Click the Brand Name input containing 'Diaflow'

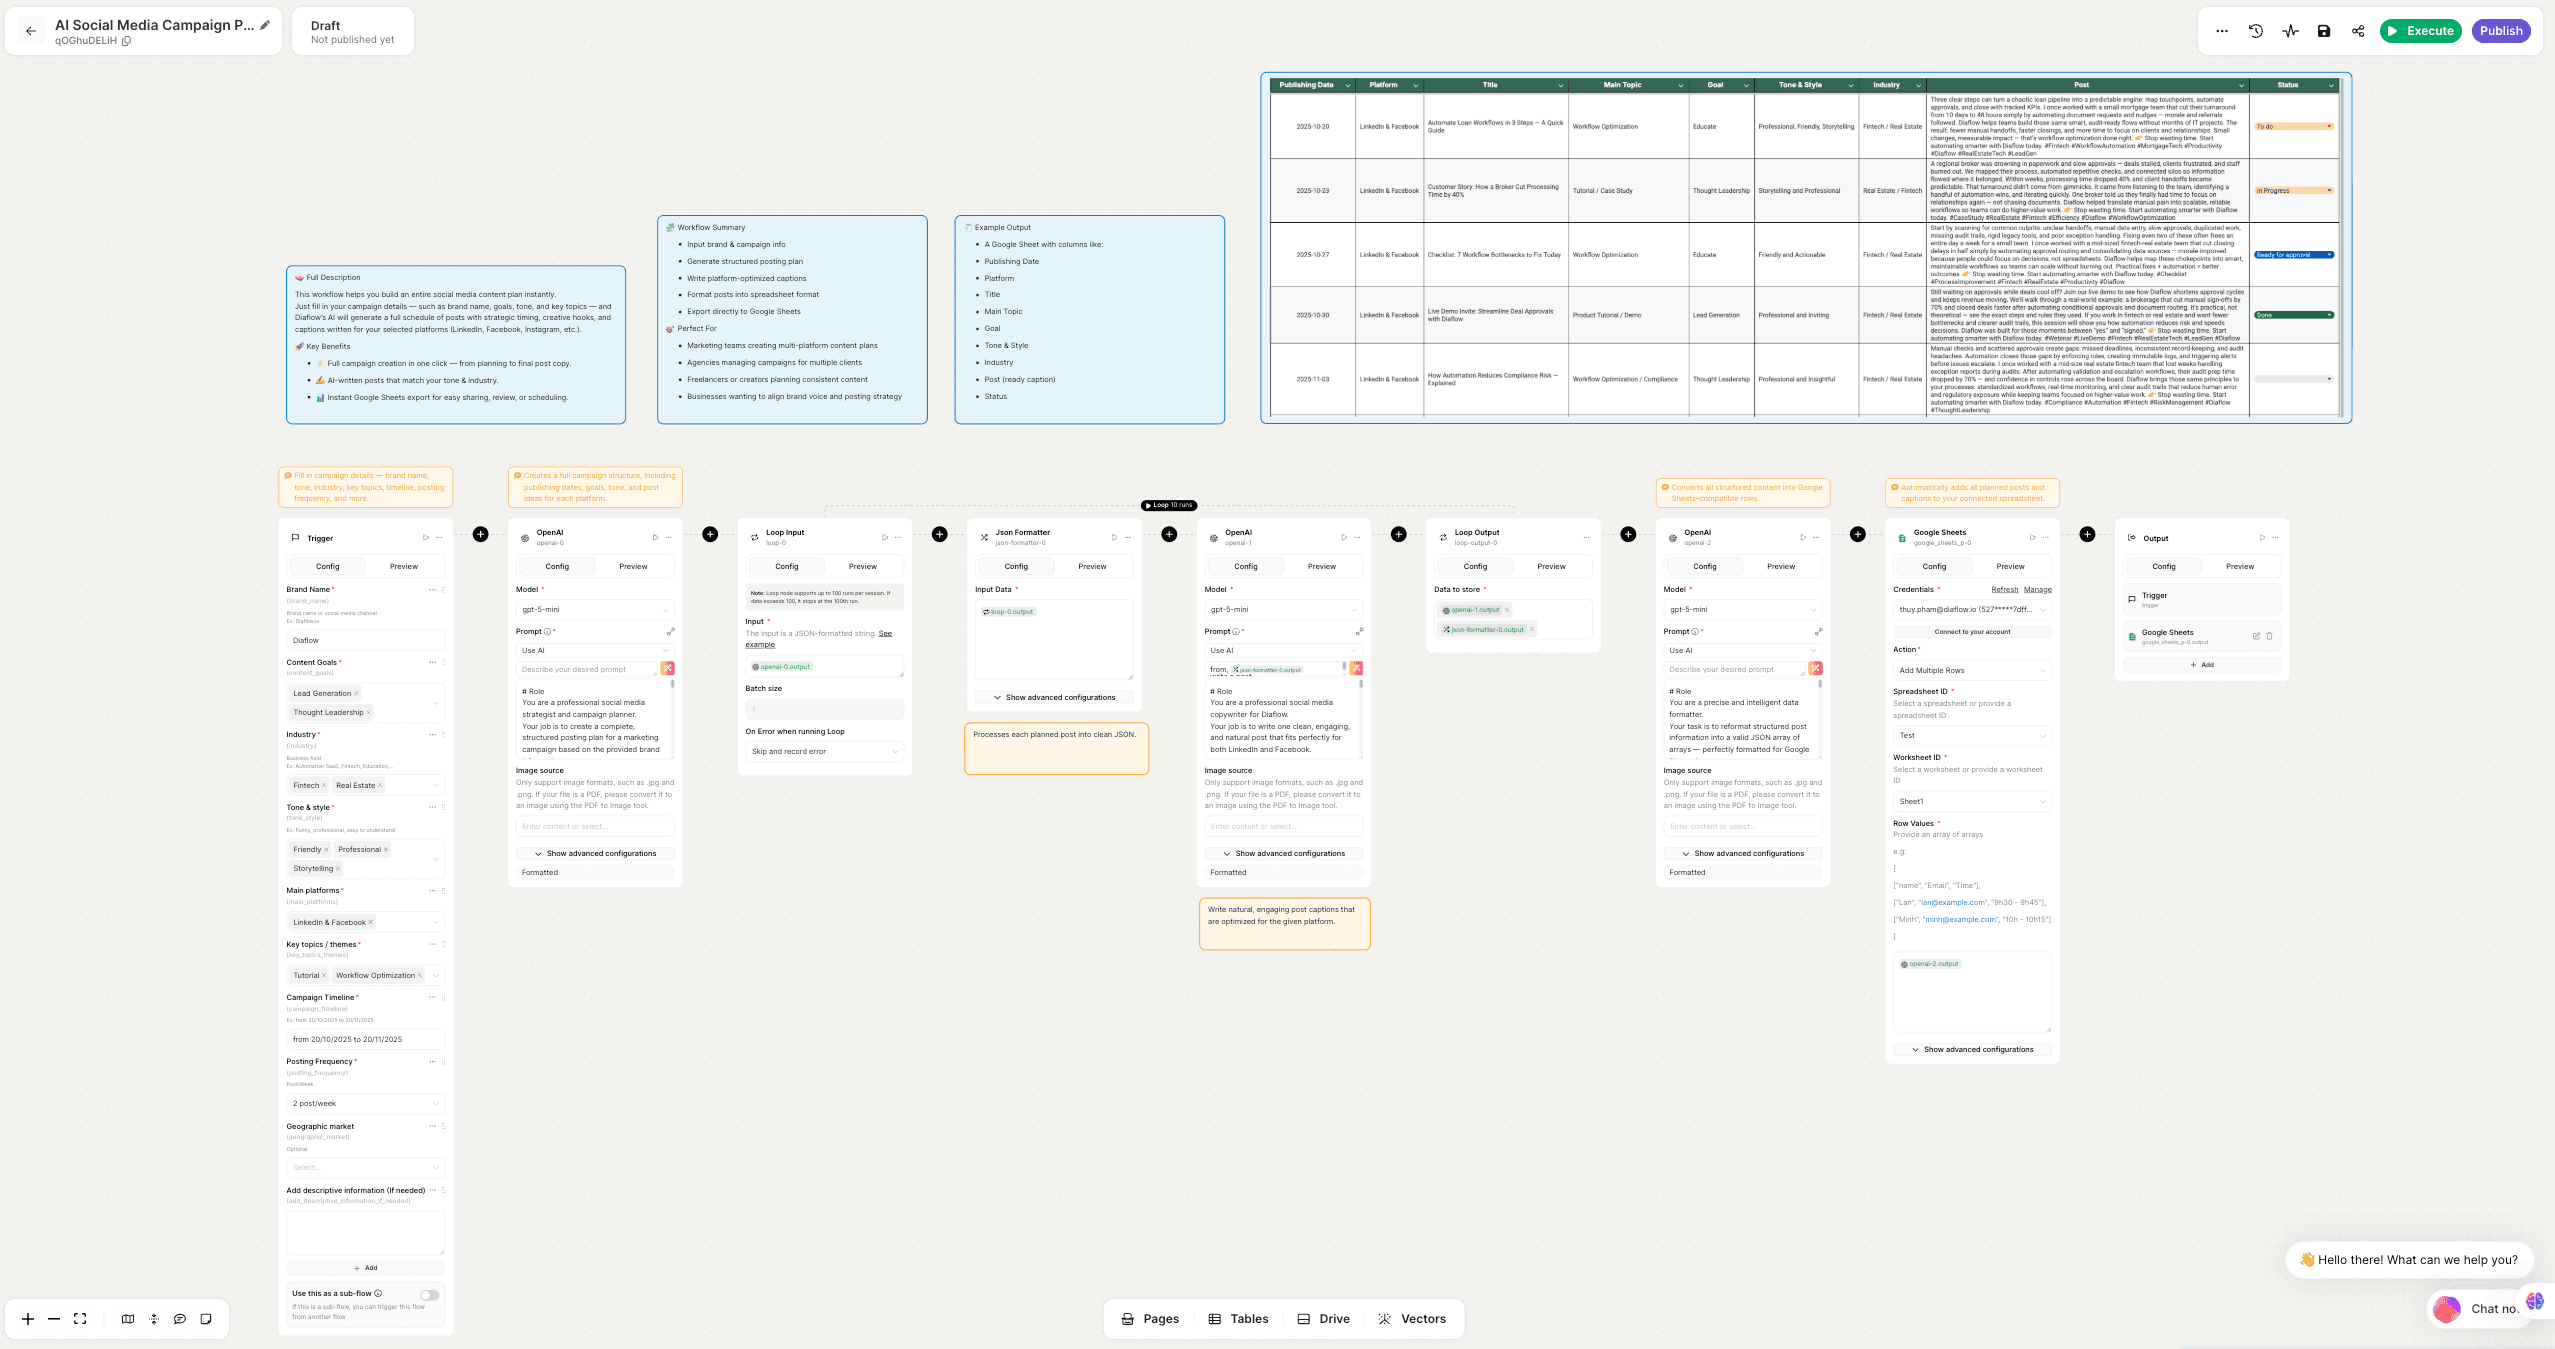(x=365, y=640)
